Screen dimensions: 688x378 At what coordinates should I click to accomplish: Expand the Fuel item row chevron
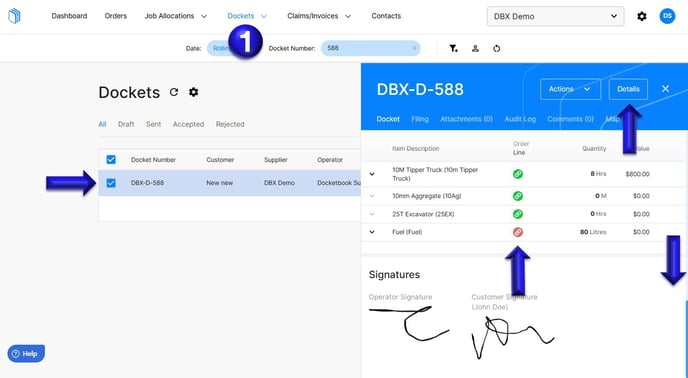coord(372,232)
